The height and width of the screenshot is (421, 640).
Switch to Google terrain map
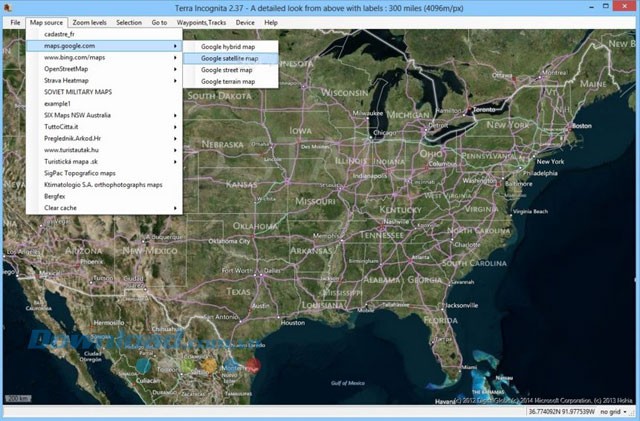click(228, 82)
